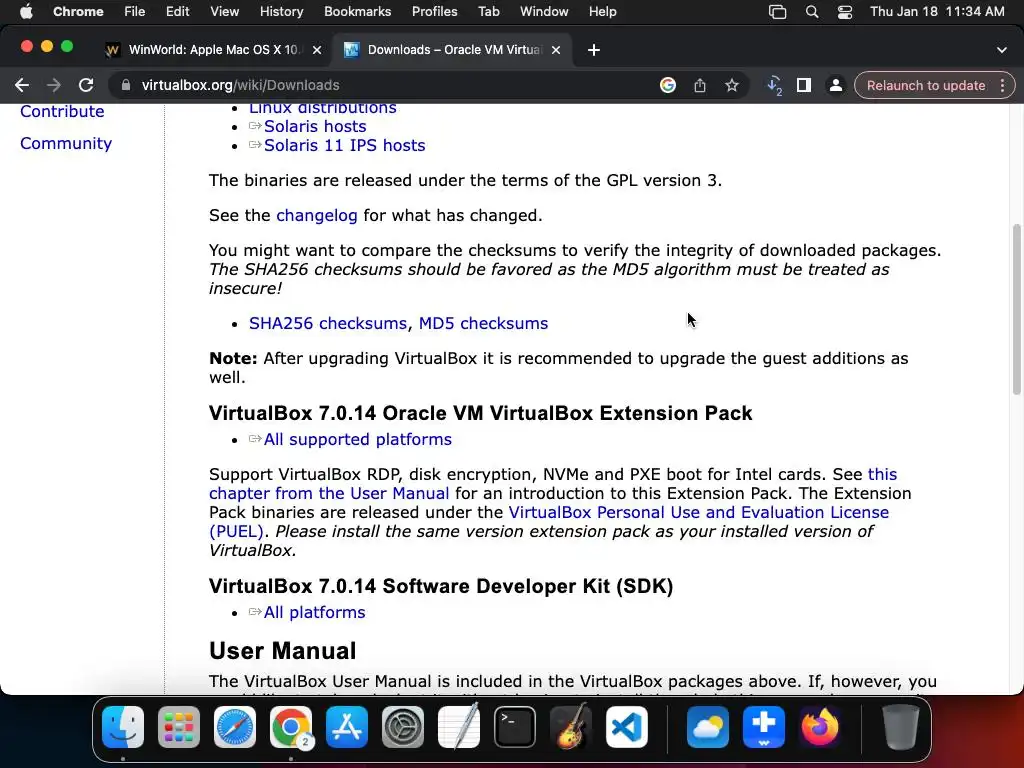Expand tab search chevron dropdown
Viewport: 1024px width, 768px height.
coord(1001,50)
